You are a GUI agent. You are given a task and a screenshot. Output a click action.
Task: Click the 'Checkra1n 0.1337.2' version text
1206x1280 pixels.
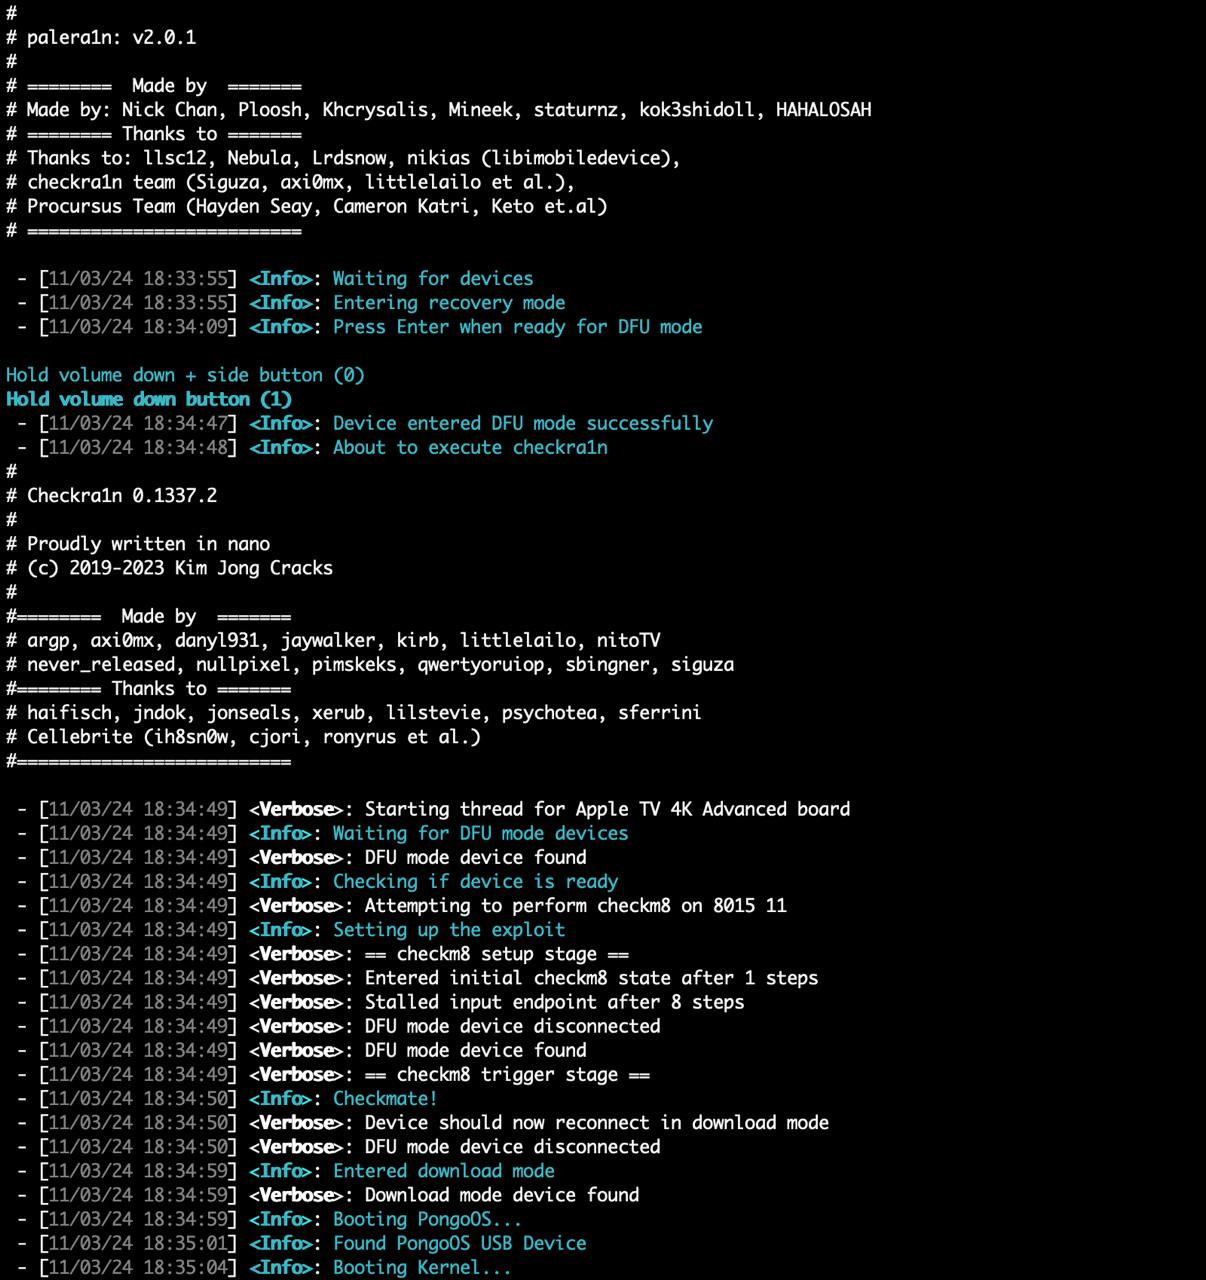(x=121, y=496)
